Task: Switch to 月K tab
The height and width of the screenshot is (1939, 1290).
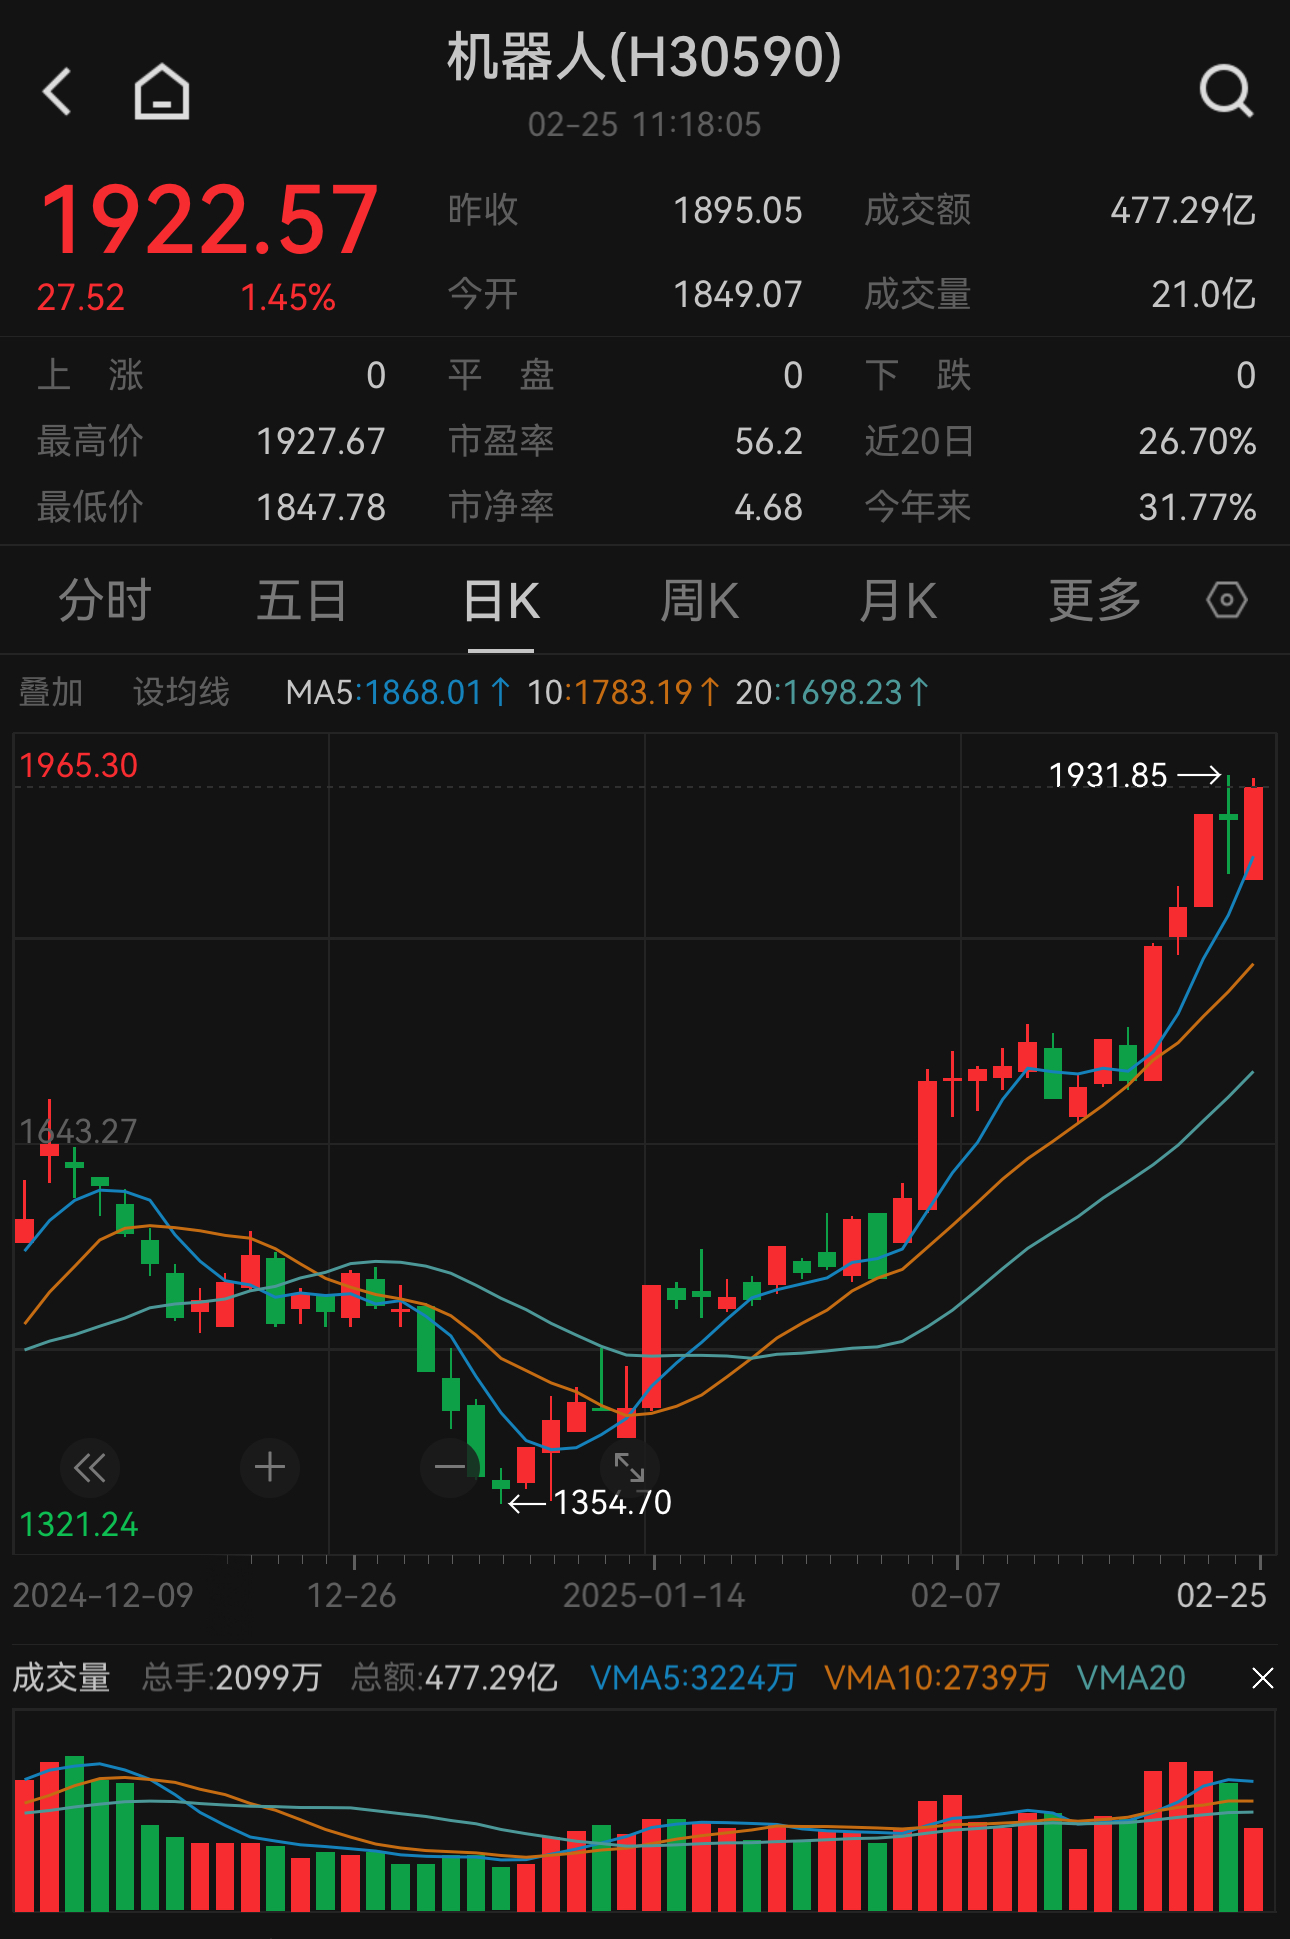Action: (x=898, y=601)
